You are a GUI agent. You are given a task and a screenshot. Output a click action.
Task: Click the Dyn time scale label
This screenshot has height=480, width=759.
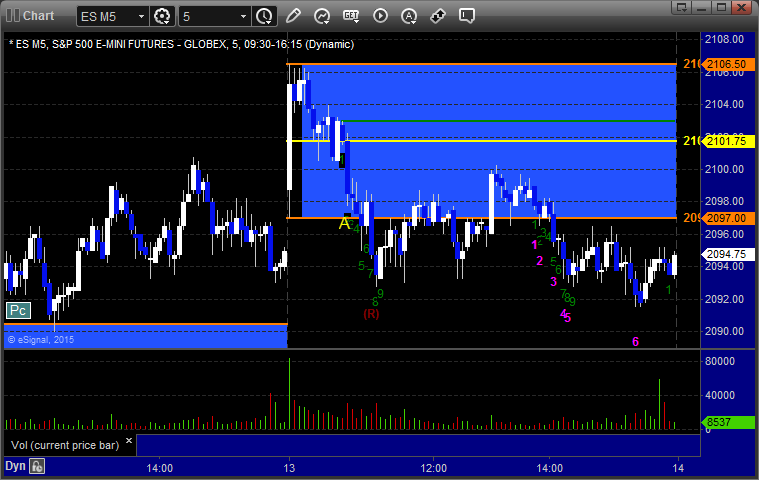coord(15,466)
